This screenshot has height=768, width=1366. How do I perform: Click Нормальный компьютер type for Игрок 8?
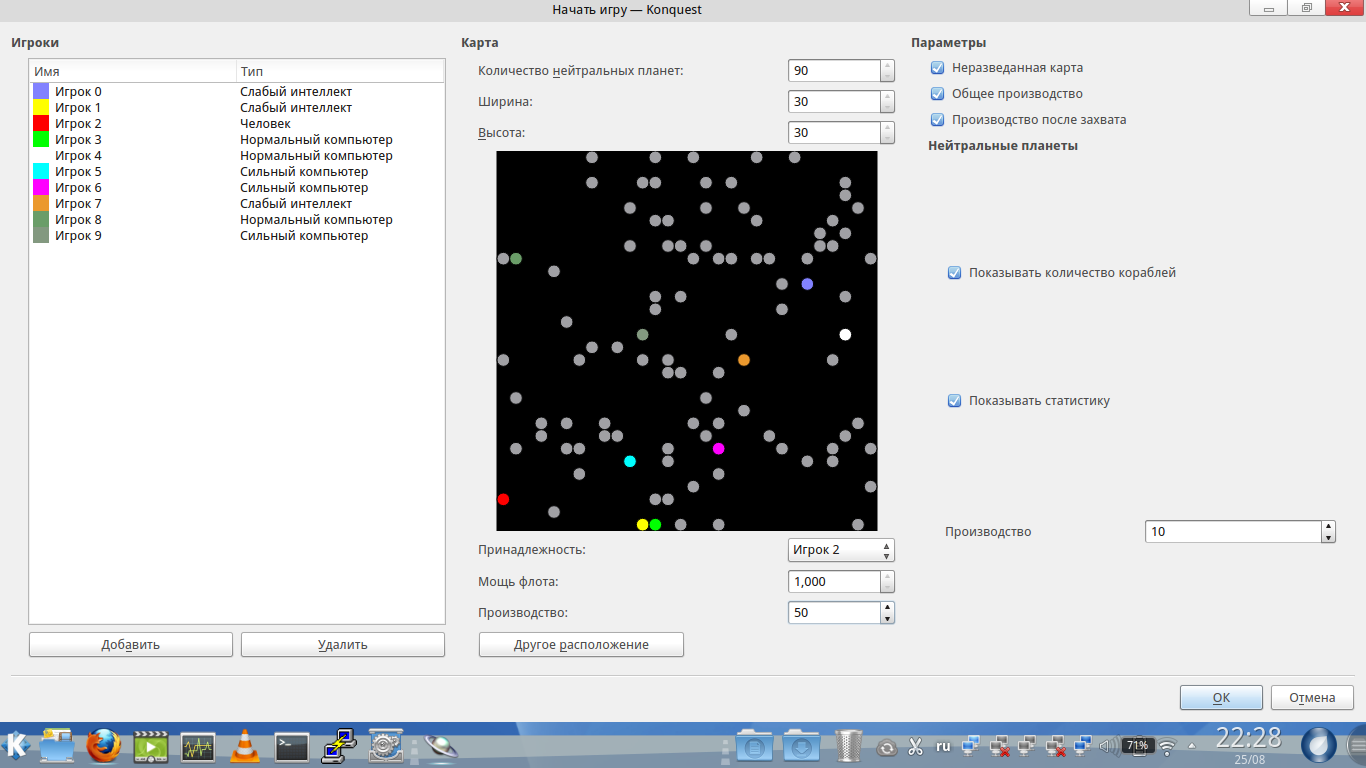click(x=316, y=220)
